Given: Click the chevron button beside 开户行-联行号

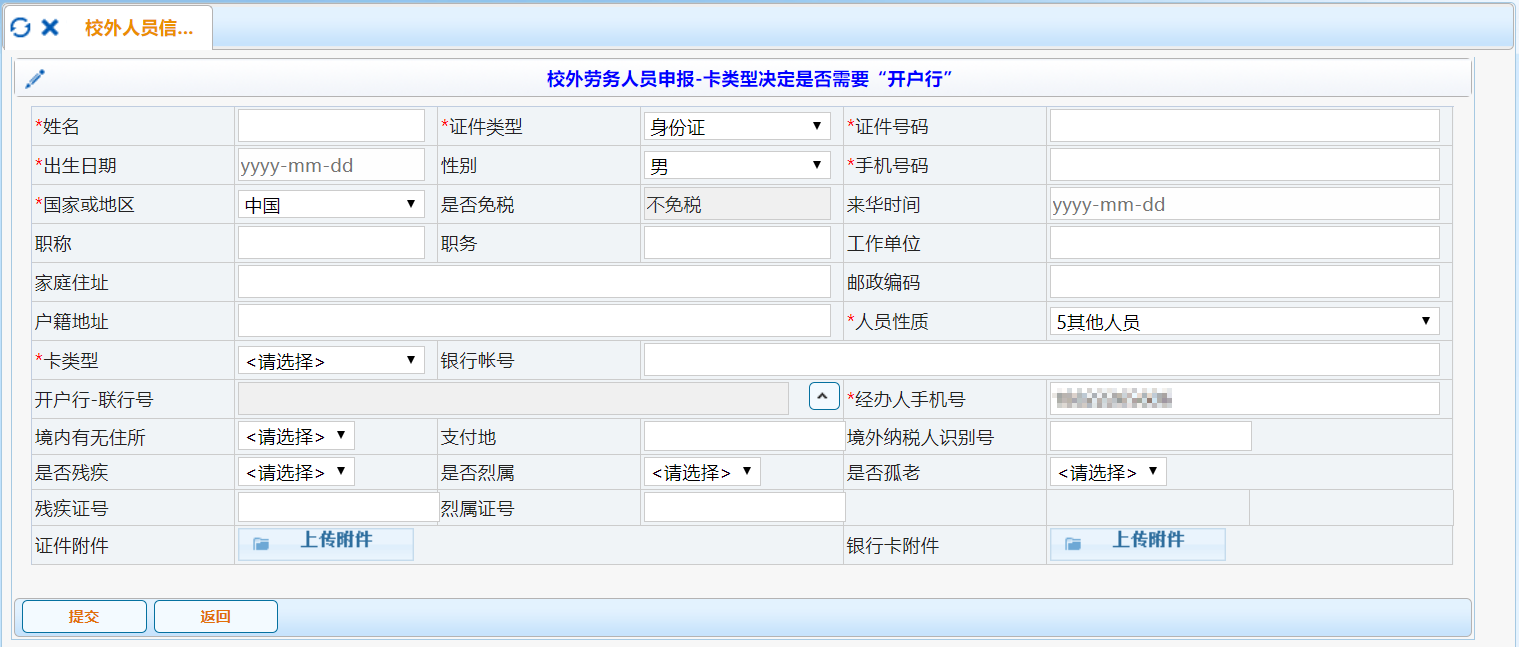Looking at the screenshot, I should click(x=823, y=397).
